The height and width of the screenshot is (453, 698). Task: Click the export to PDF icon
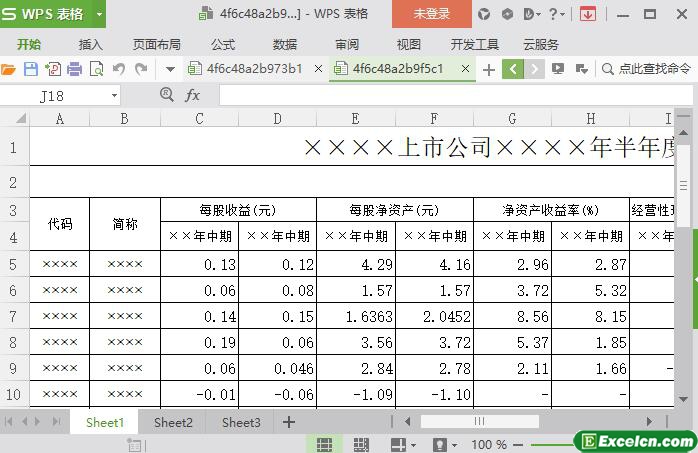[x=53, y=69]
